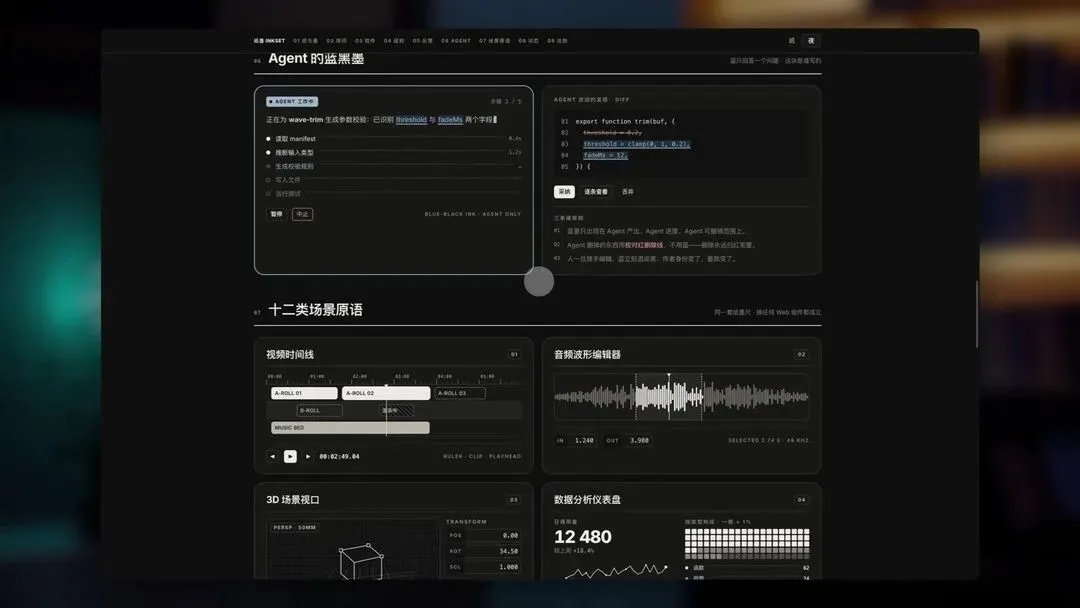This screenshot has width=1080, height=608.
Task: Click the wireframe cube in 3D viewport
Action: tap(361, 561)
